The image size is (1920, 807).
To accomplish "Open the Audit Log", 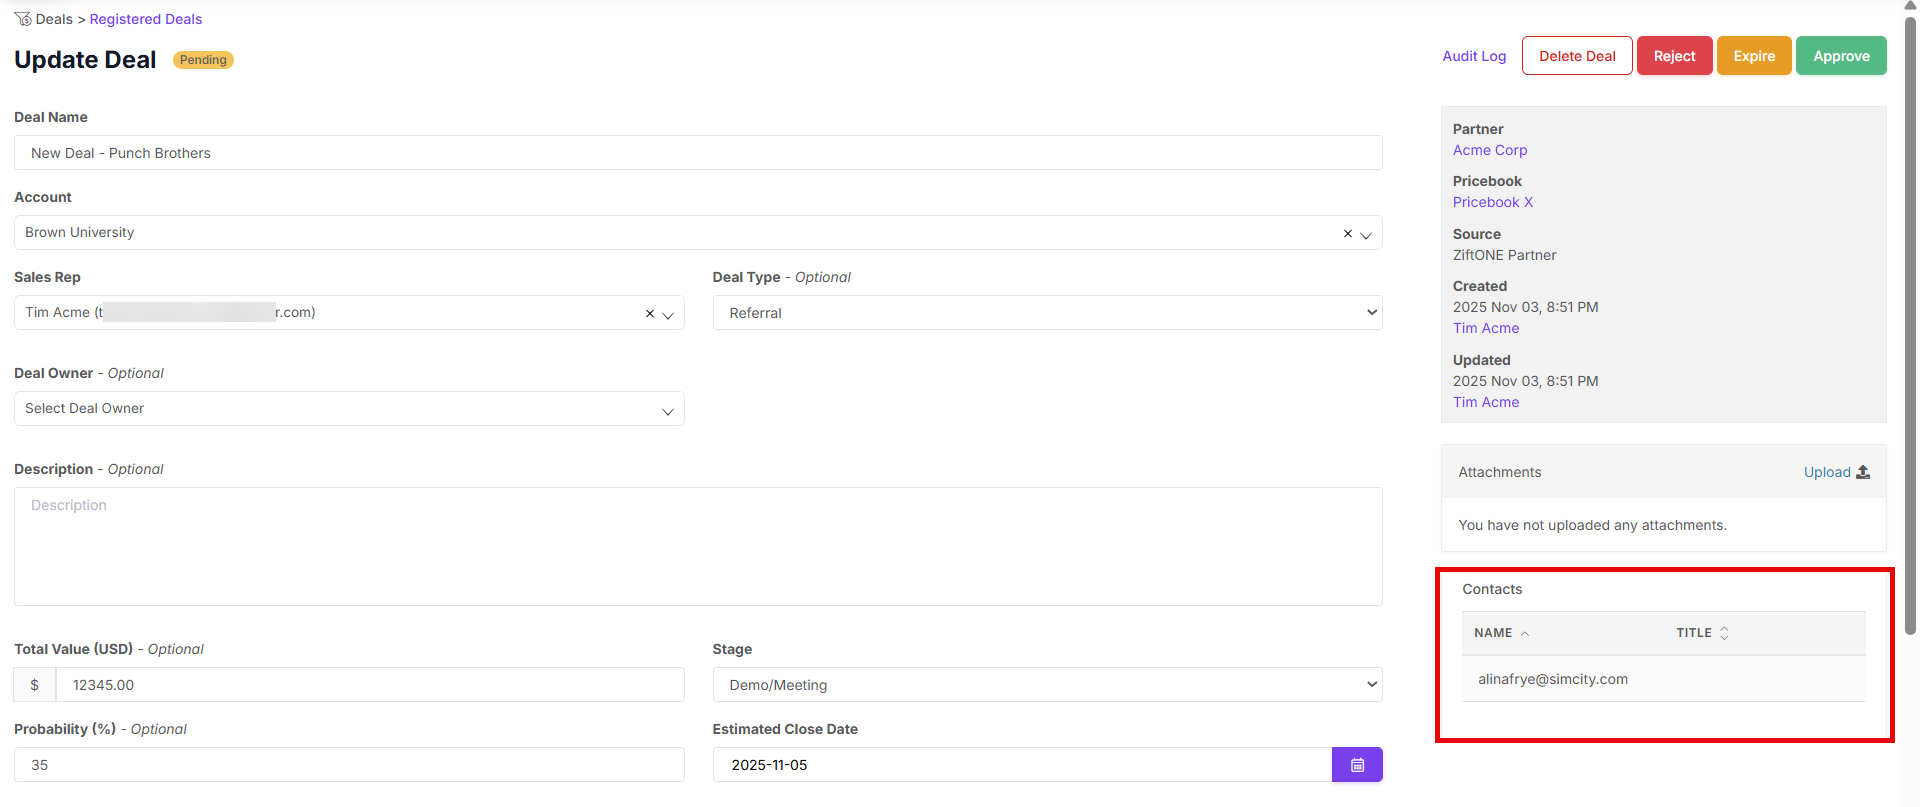I will click(1474, 56).
